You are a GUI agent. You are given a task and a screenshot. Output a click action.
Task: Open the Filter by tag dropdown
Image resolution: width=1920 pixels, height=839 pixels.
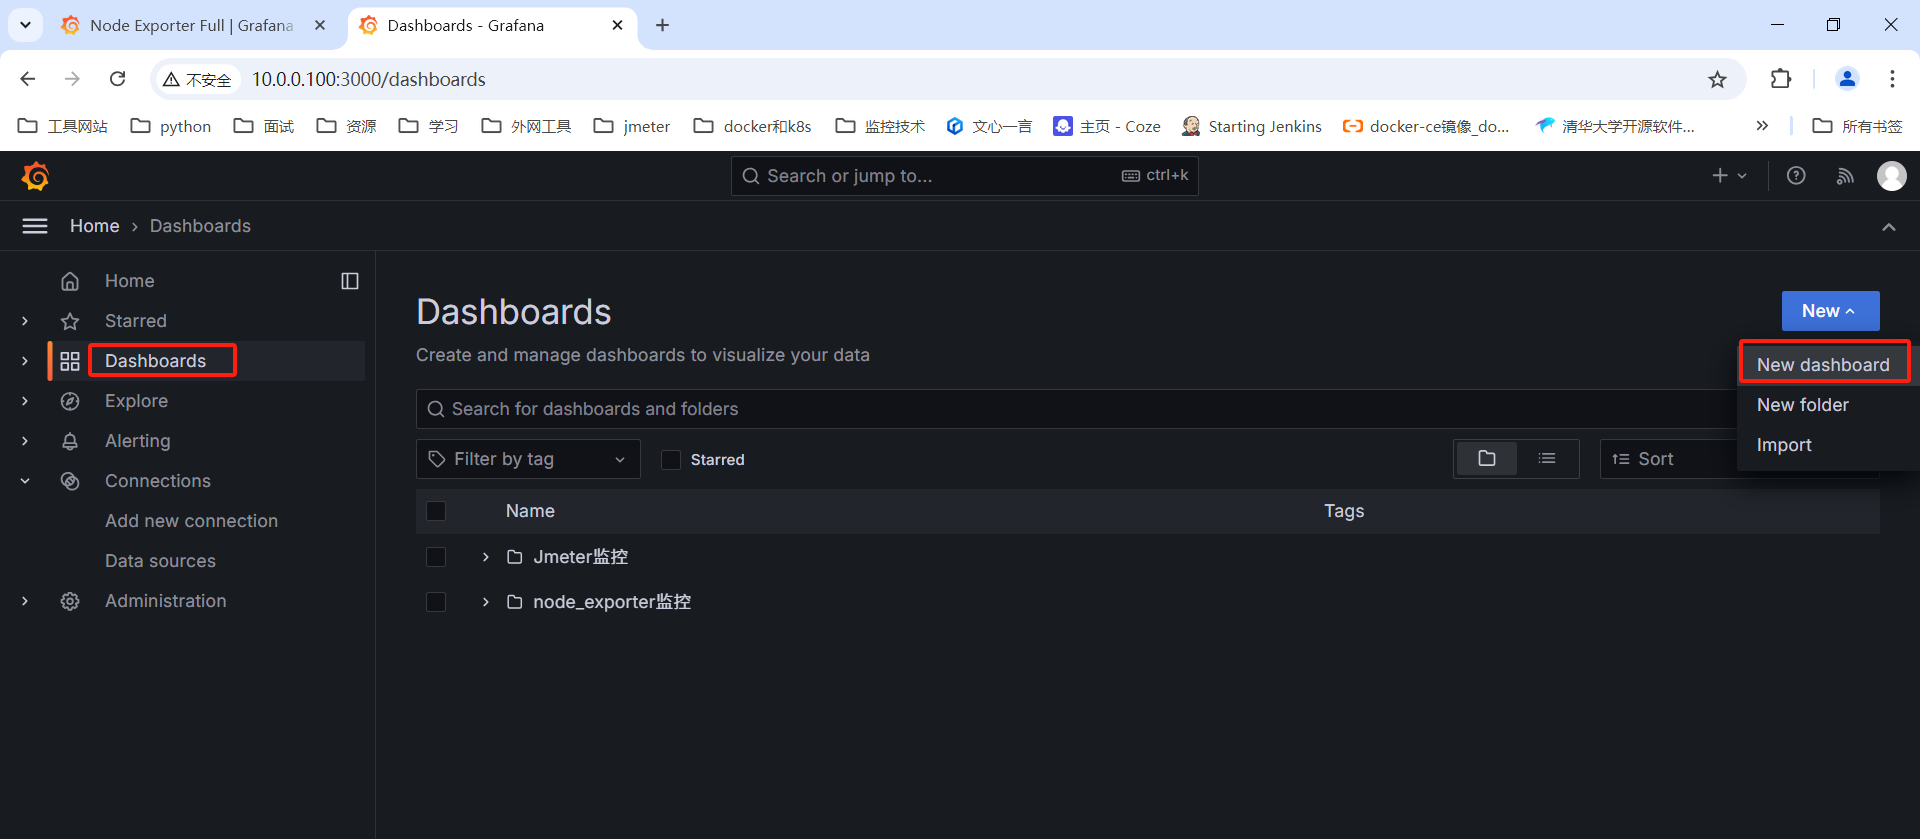528,459
